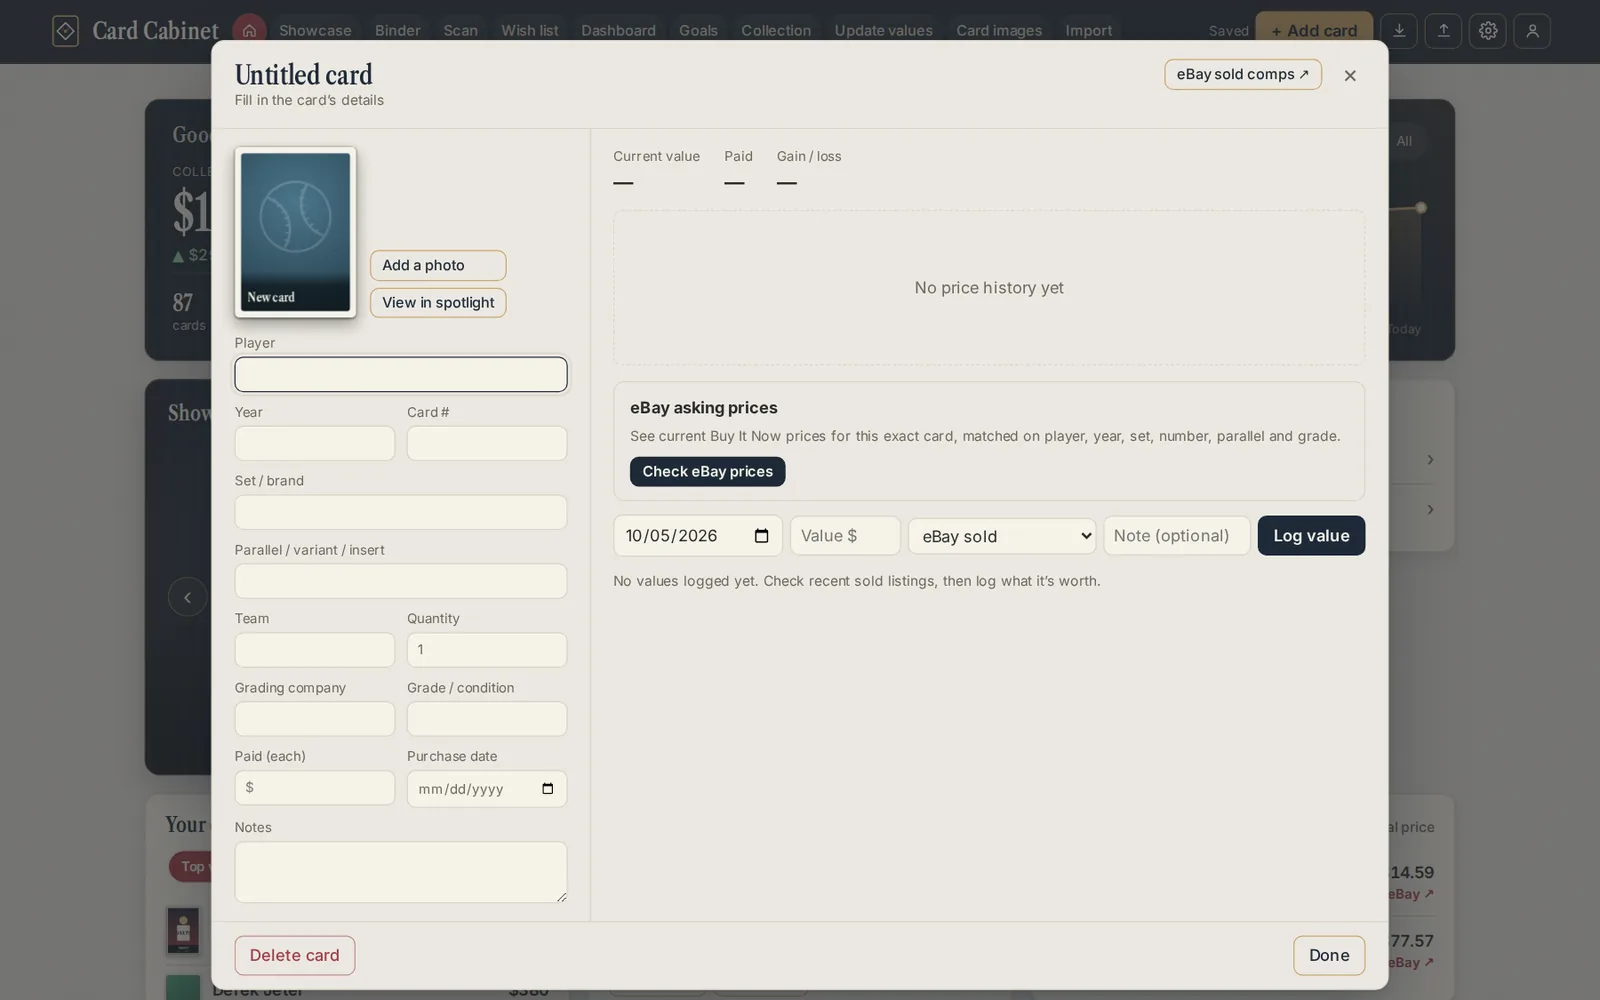Screen dimensions: 1600x1000
Task: Select the Goals tab
Action: pyautogui.click(x=698, y=31)
